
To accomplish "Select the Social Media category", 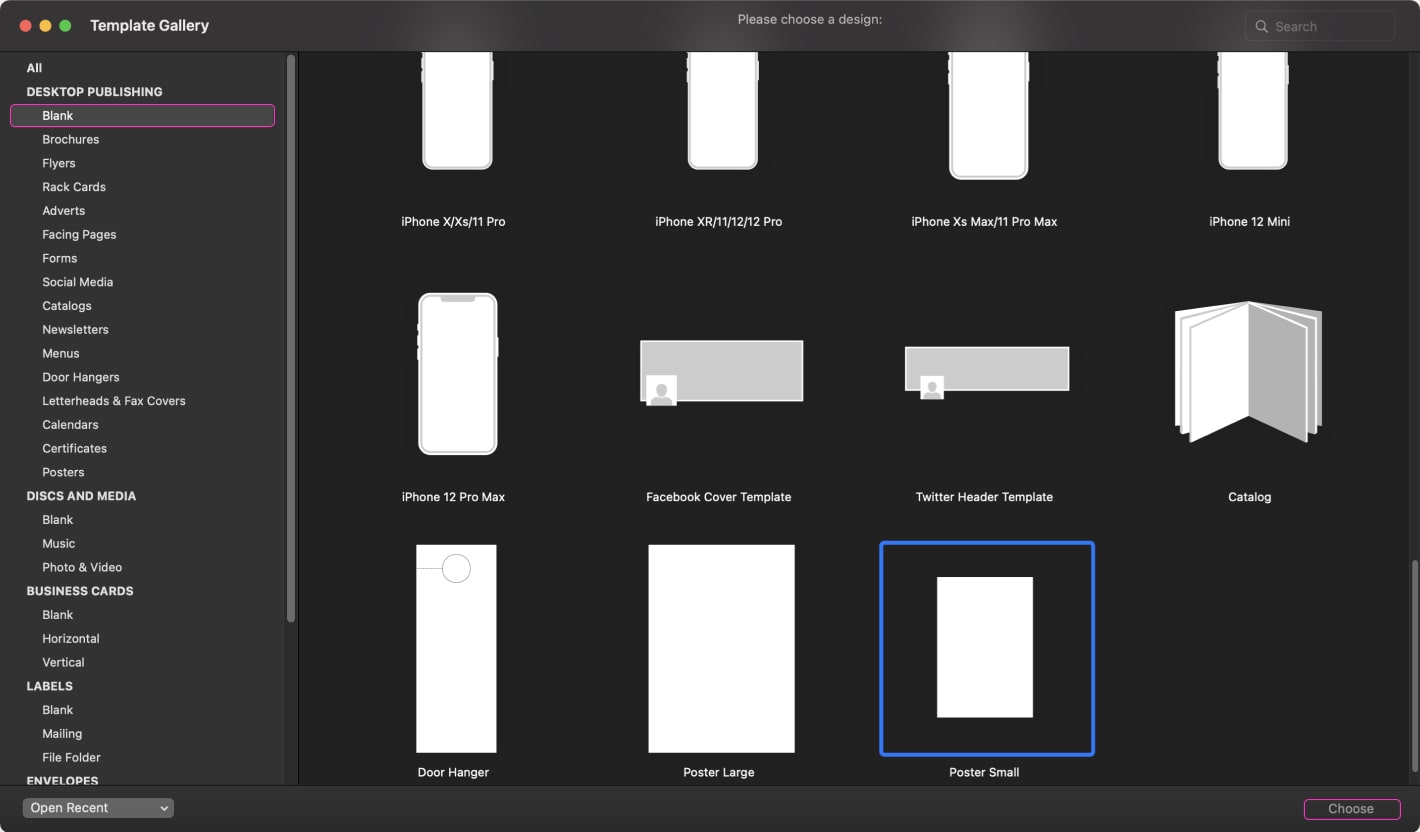I will 75,281.
